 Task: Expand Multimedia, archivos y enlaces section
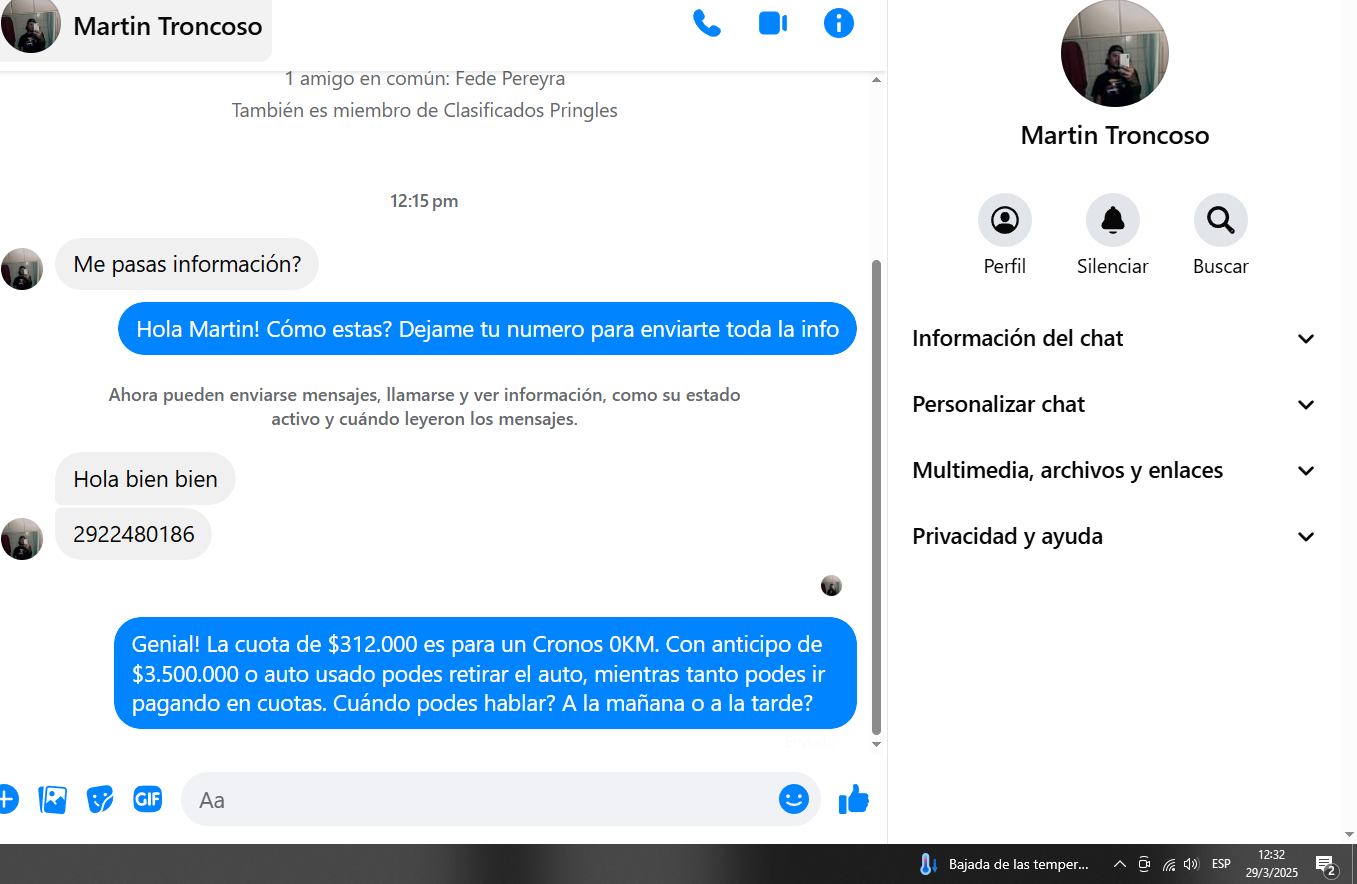1114,470
